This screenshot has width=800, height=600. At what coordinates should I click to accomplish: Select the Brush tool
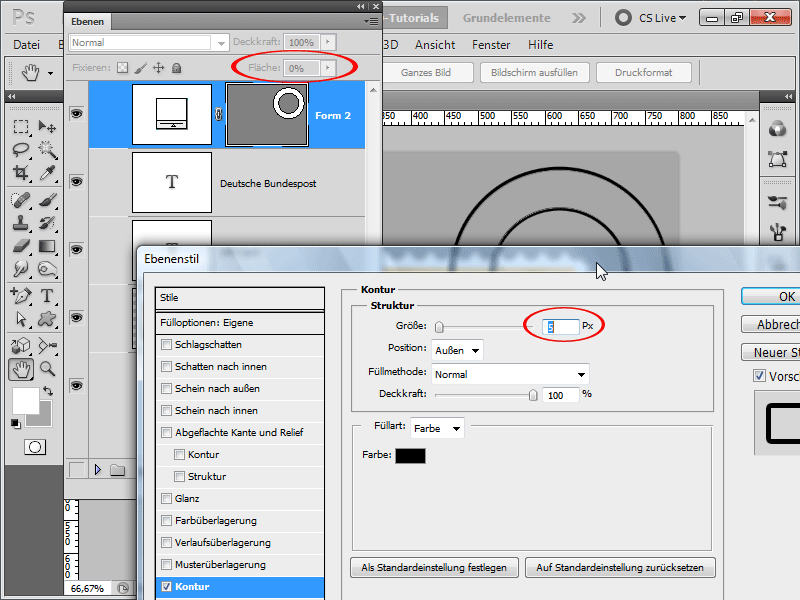click(x=47, y=199)
